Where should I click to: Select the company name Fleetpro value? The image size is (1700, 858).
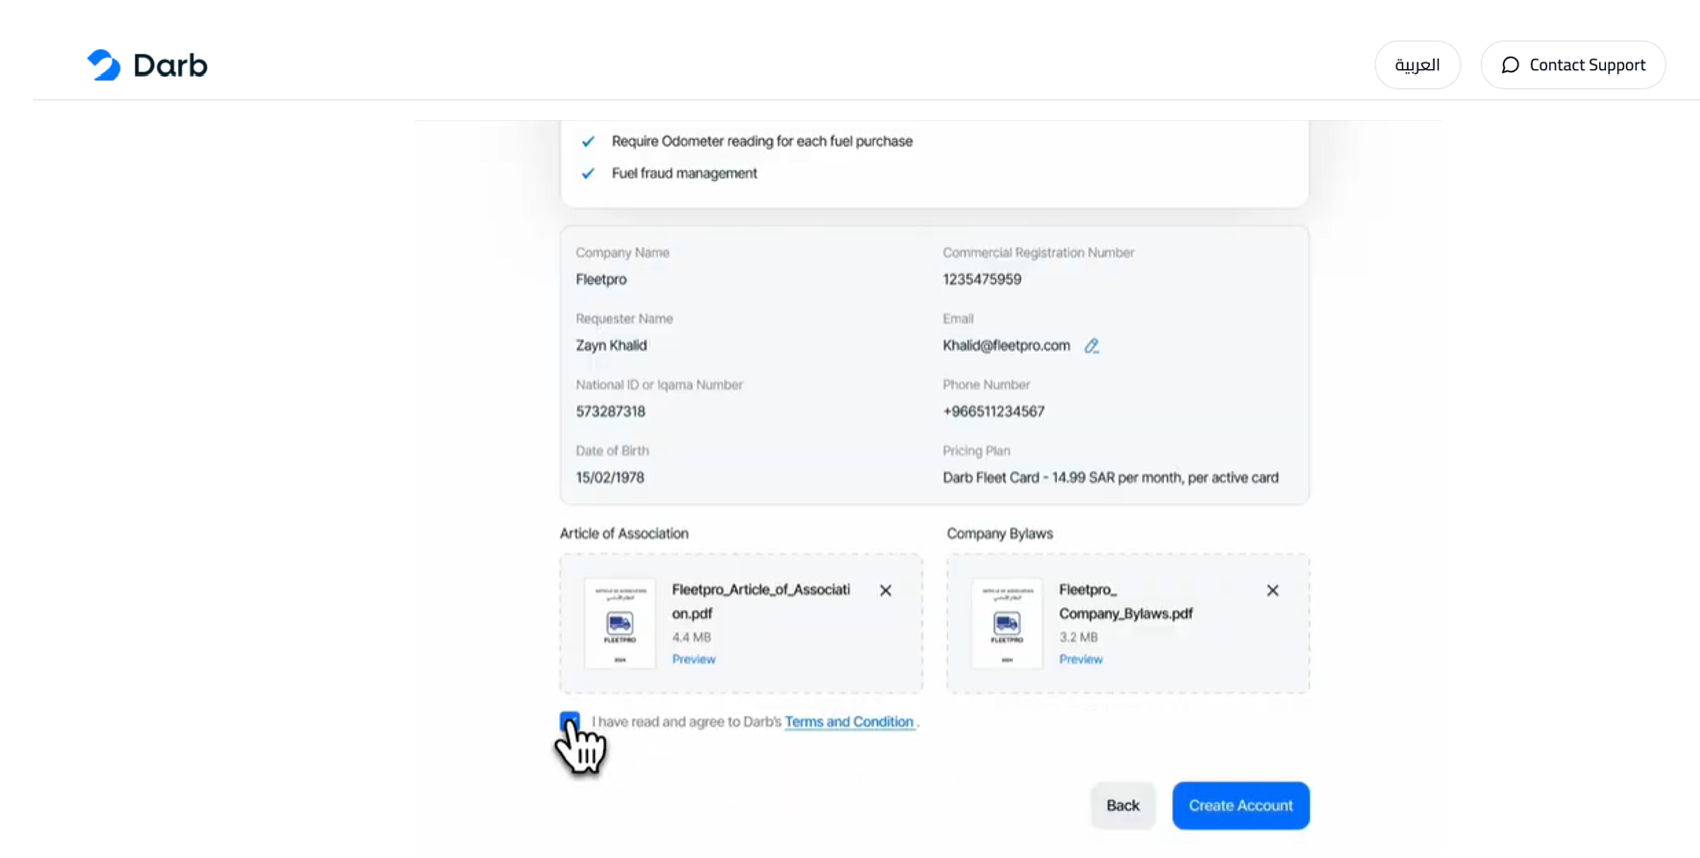point(601,280)
